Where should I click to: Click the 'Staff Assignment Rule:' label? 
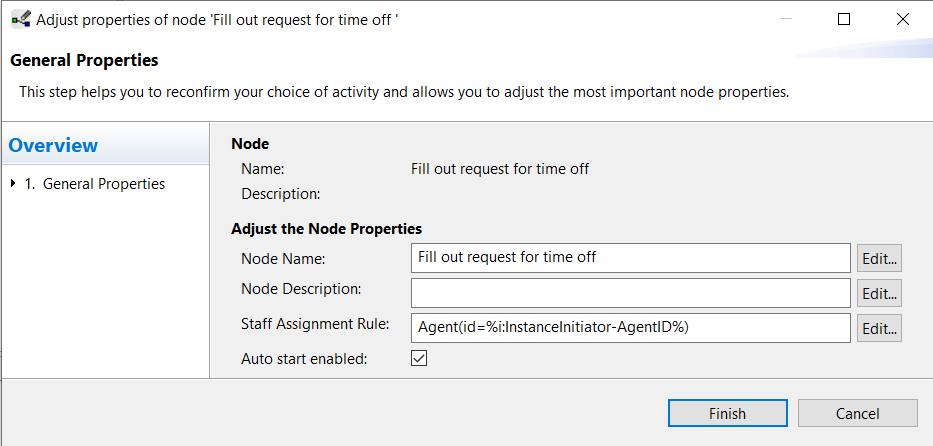point(315,324)
